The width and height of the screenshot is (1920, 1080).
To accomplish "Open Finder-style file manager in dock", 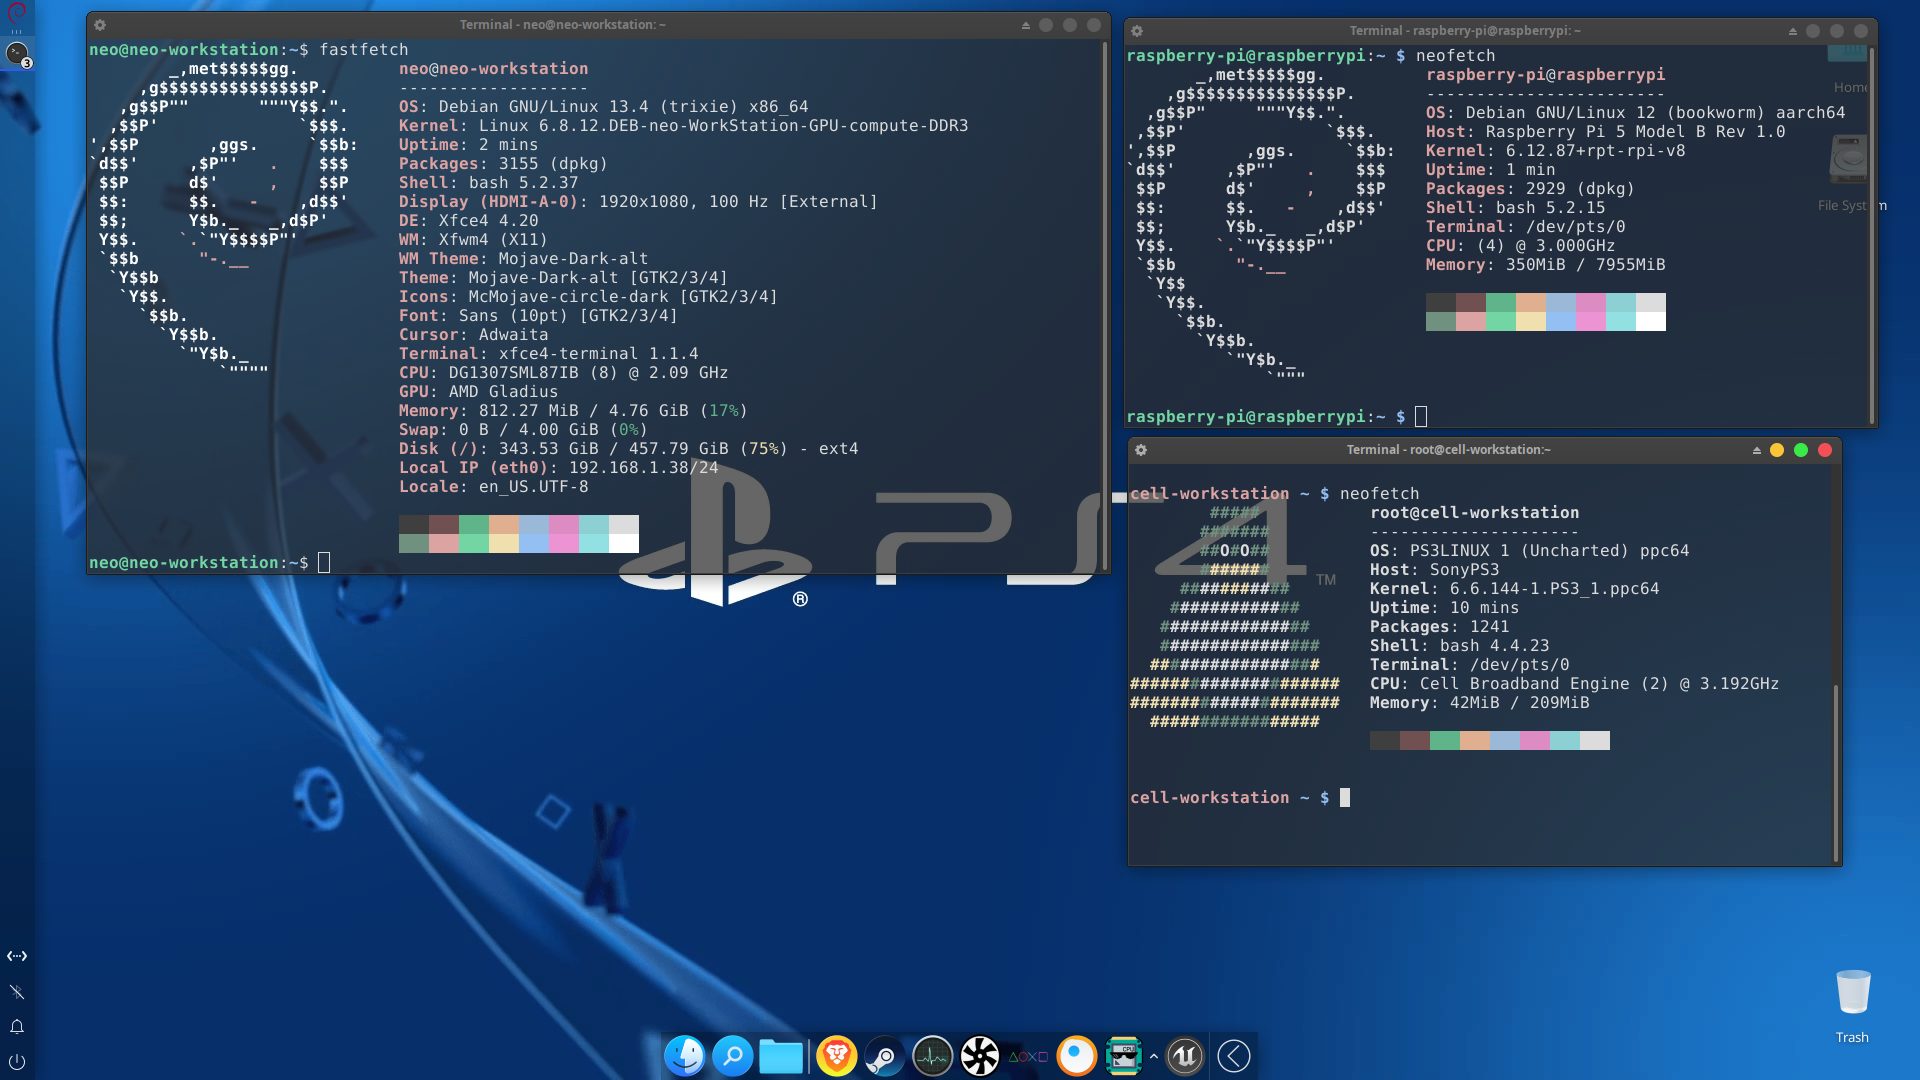I will coord(685,1056).
